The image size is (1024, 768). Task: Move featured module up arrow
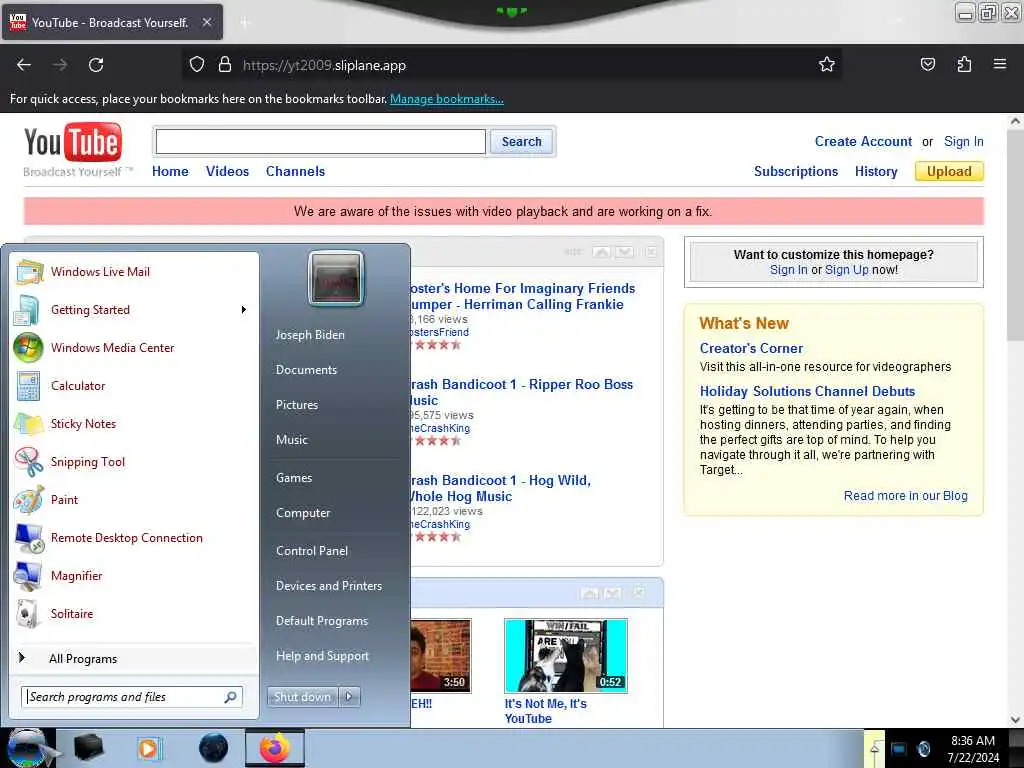point(601,252)
